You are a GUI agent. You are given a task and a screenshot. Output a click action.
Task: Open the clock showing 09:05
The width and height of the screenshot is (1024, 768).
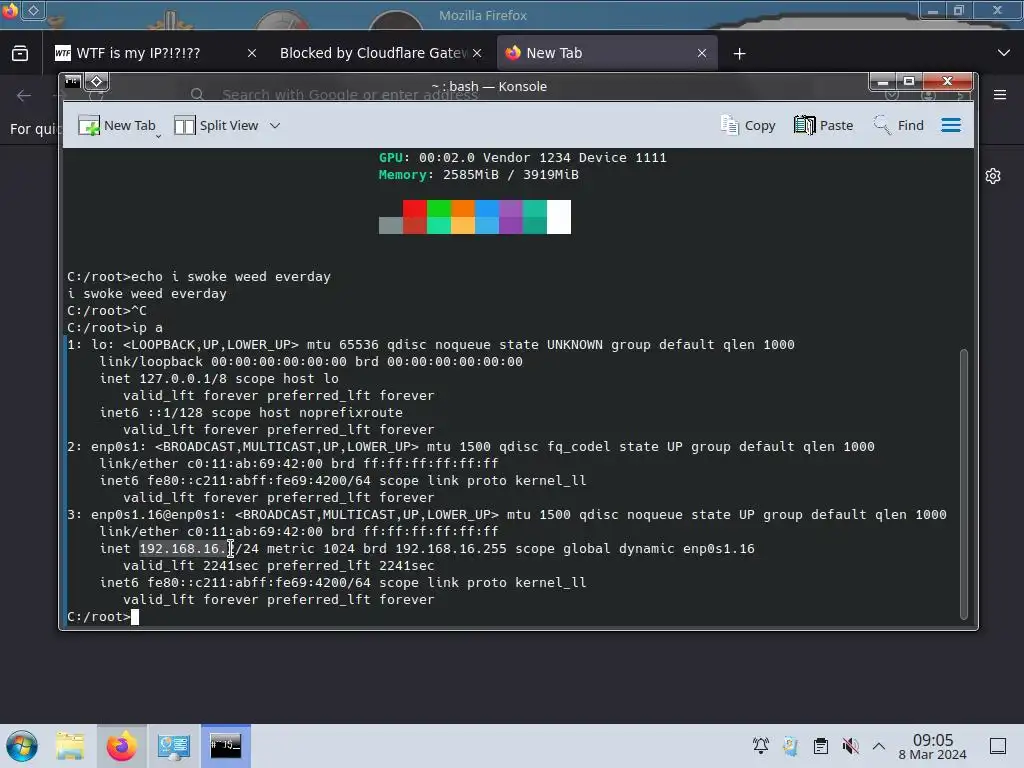(933, 746)
